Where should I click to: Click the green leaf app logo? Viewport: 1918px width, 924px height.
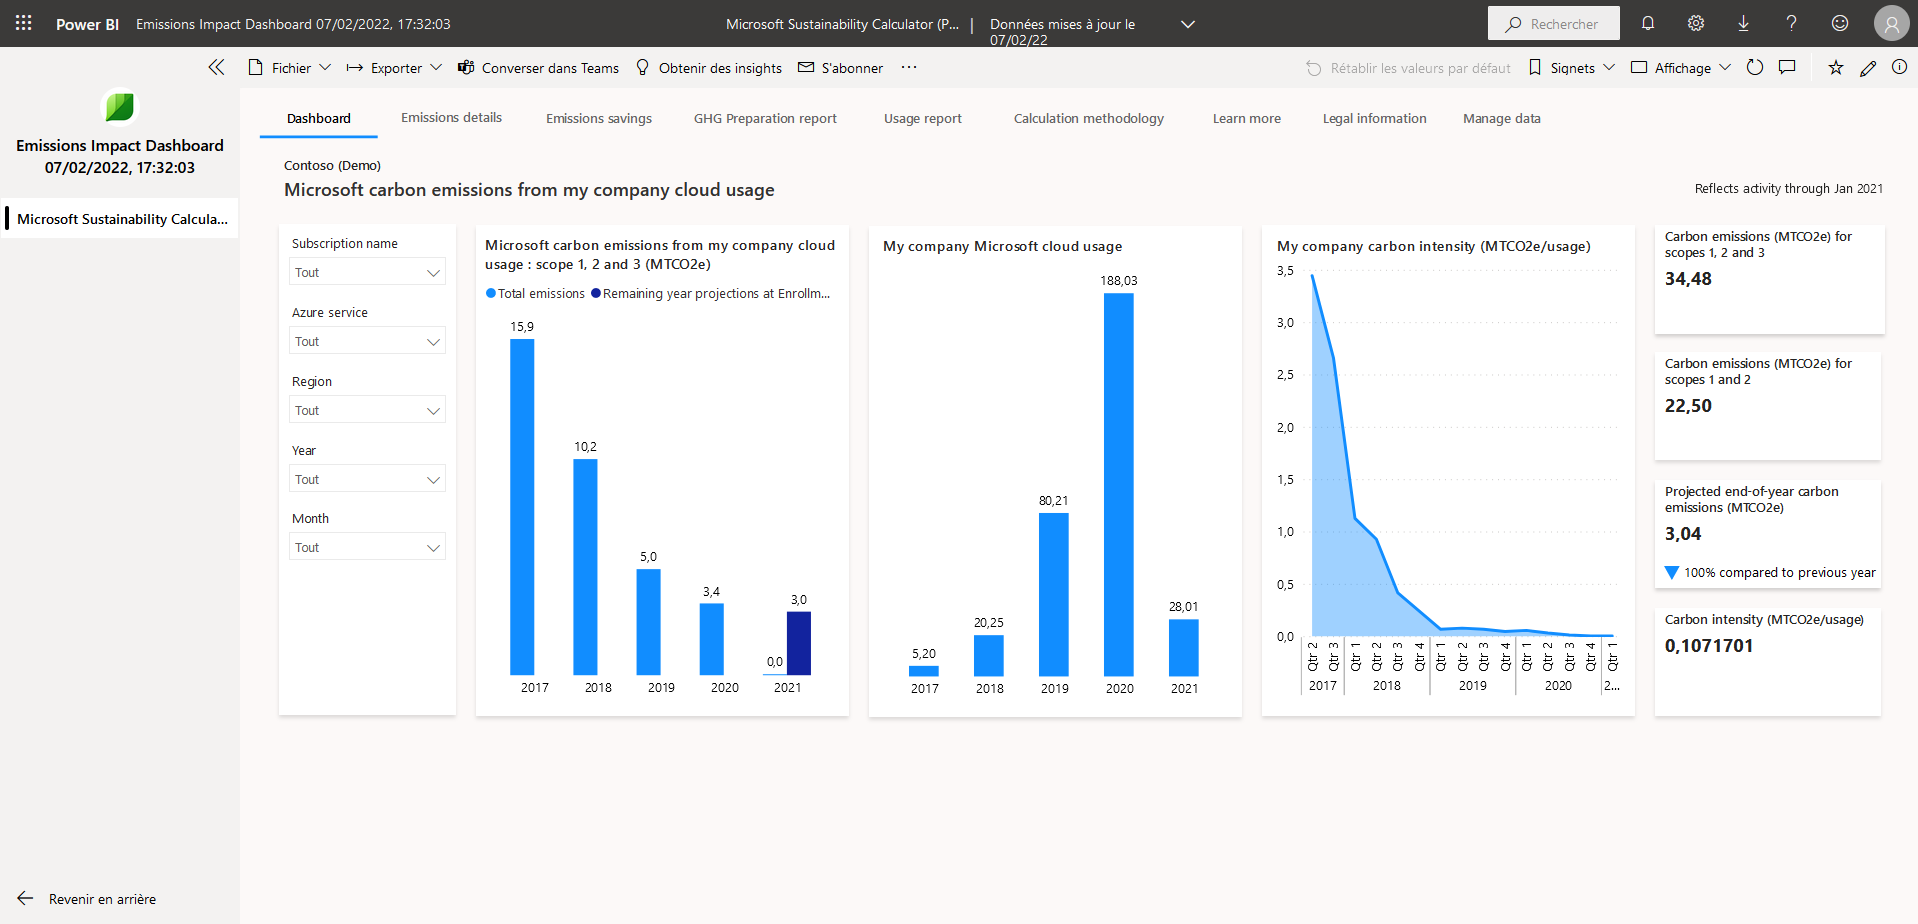coord(119,107)
